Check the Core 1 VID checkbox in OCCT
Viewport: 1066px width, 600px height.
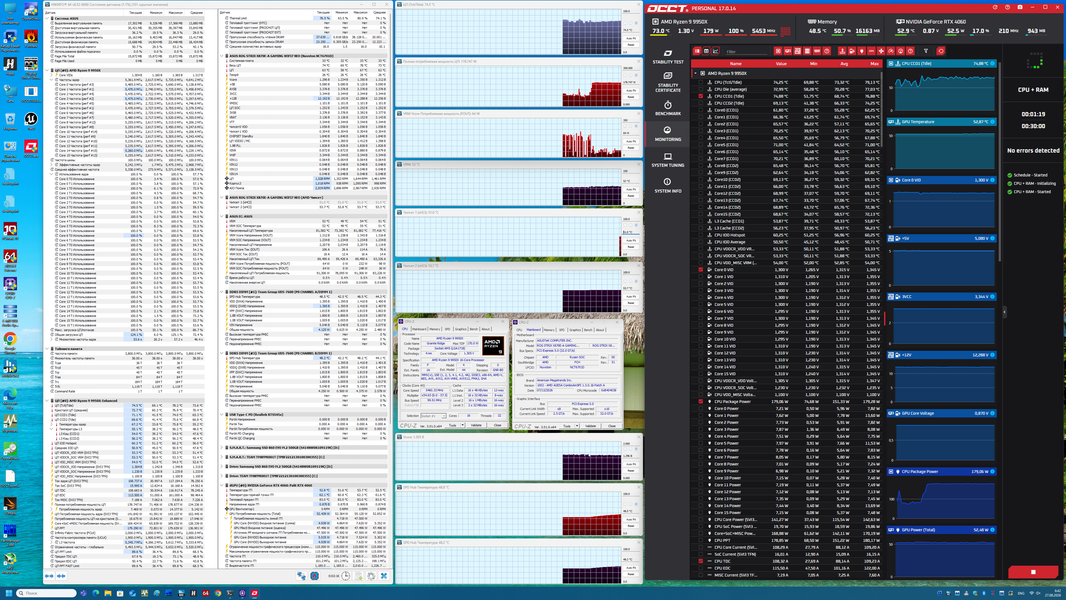click(x=701, y=277)
